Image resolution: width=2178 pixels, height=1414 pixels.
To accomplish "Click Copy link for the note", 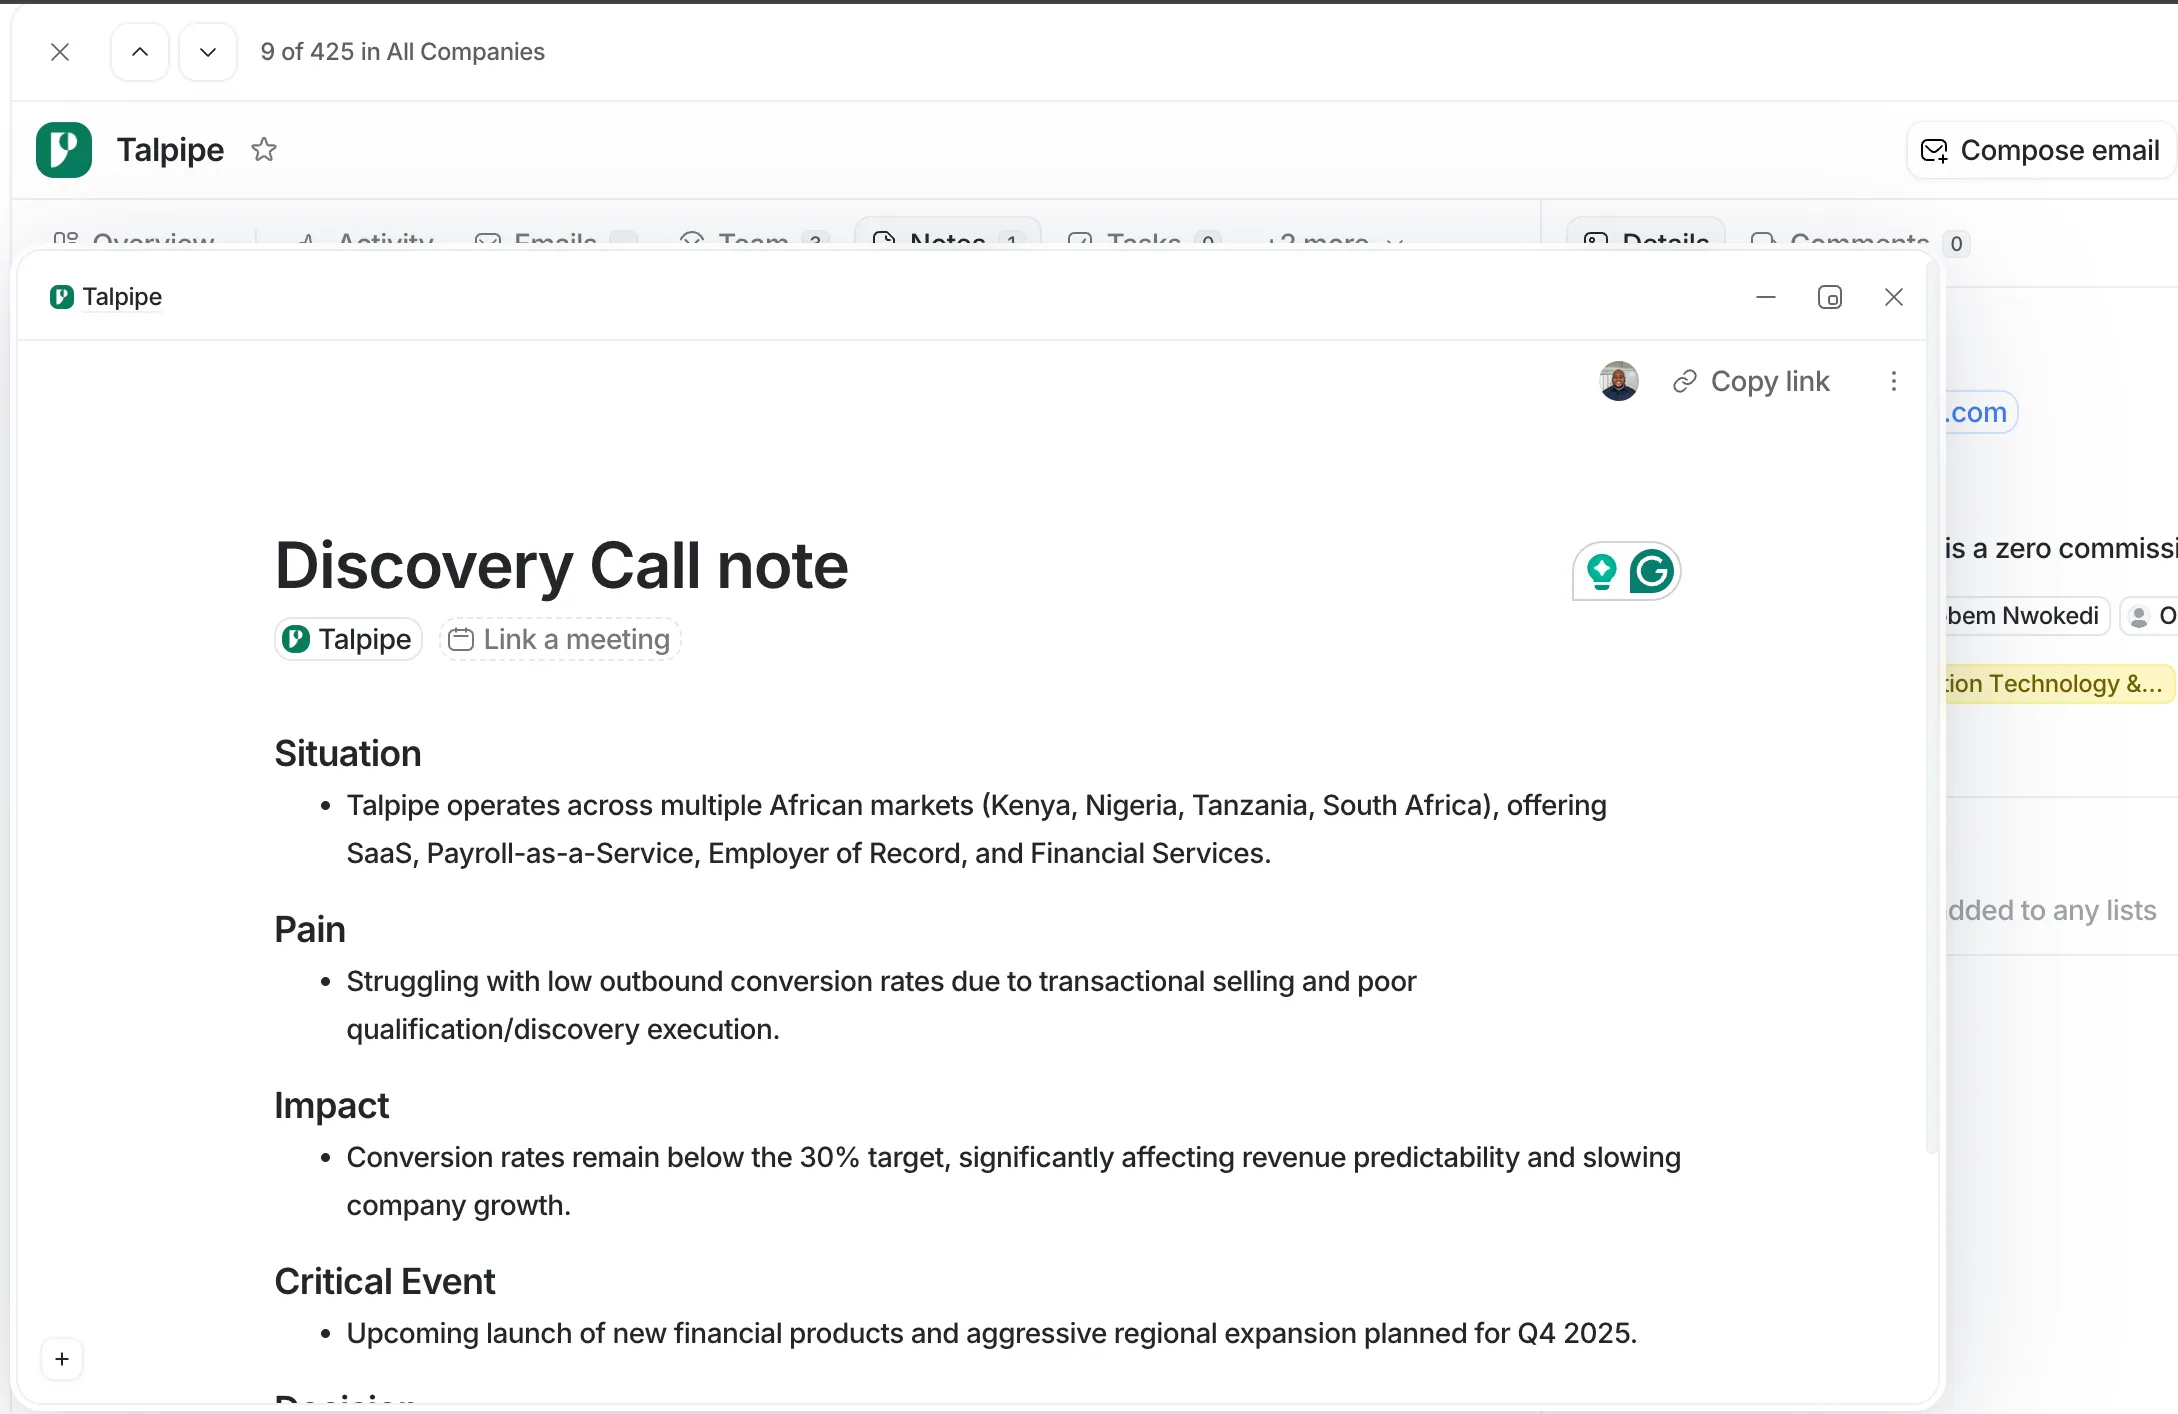I will 1751,381.
